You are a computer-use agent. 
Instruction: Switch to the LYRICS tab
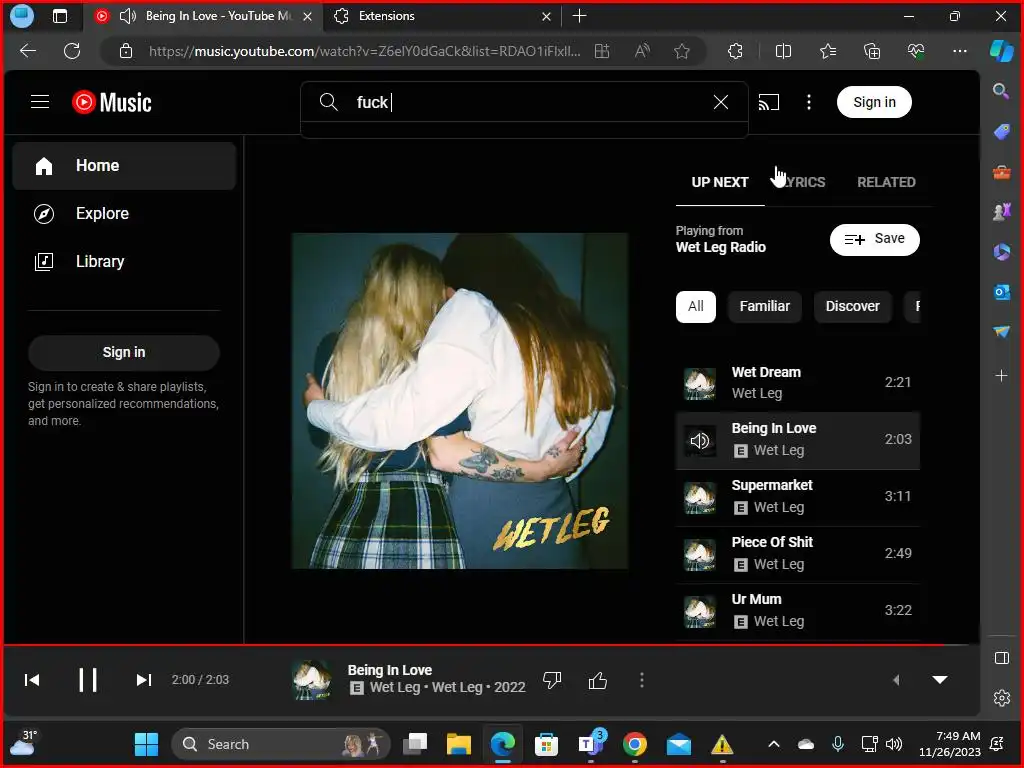[803, 182]
